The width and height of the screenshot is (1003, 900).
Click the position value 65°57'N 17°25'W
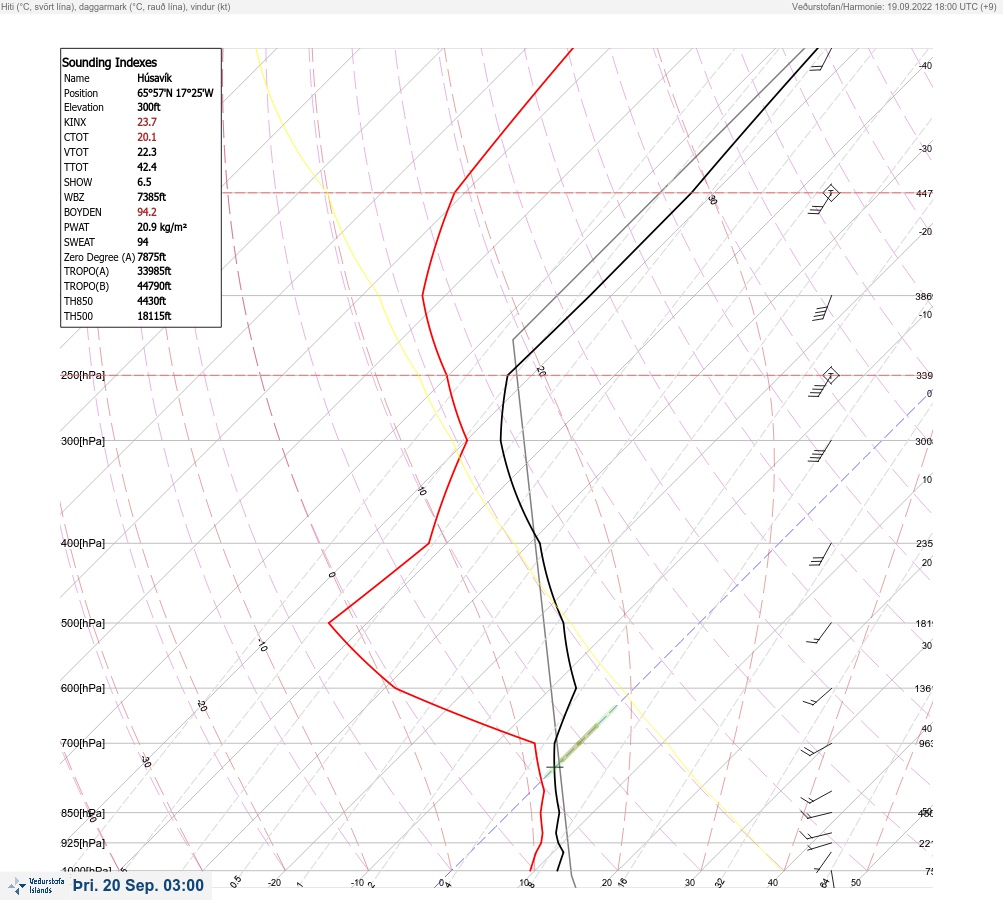click(x=175, y=93)
